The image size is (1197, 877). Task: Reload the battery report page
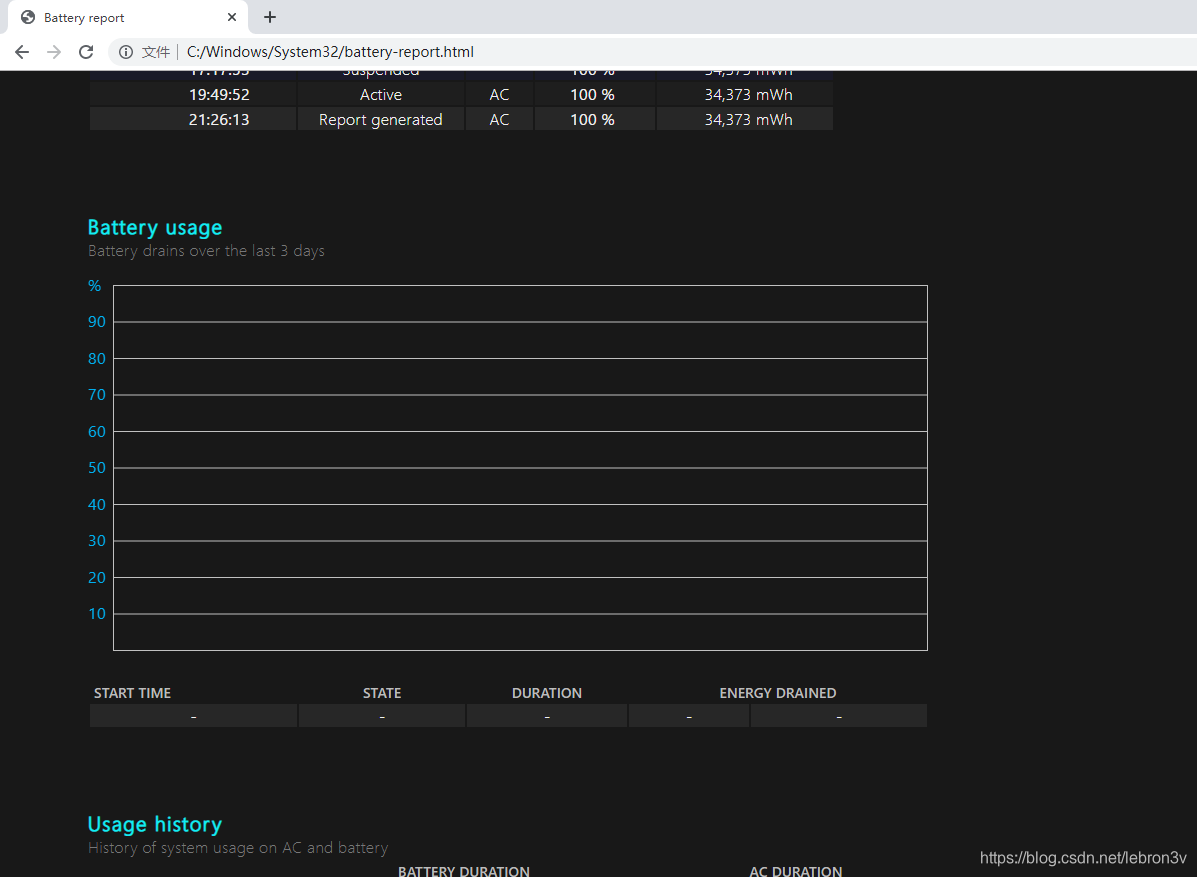[86, 52]
